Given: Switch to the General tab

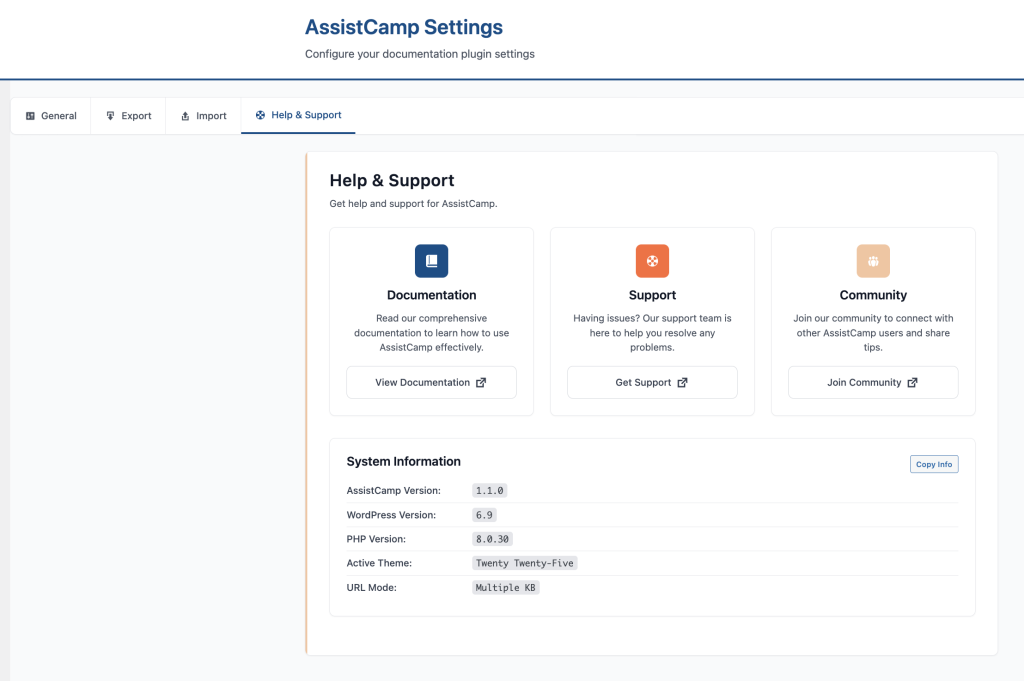Looking at the screenshot, I should point(58,116).
